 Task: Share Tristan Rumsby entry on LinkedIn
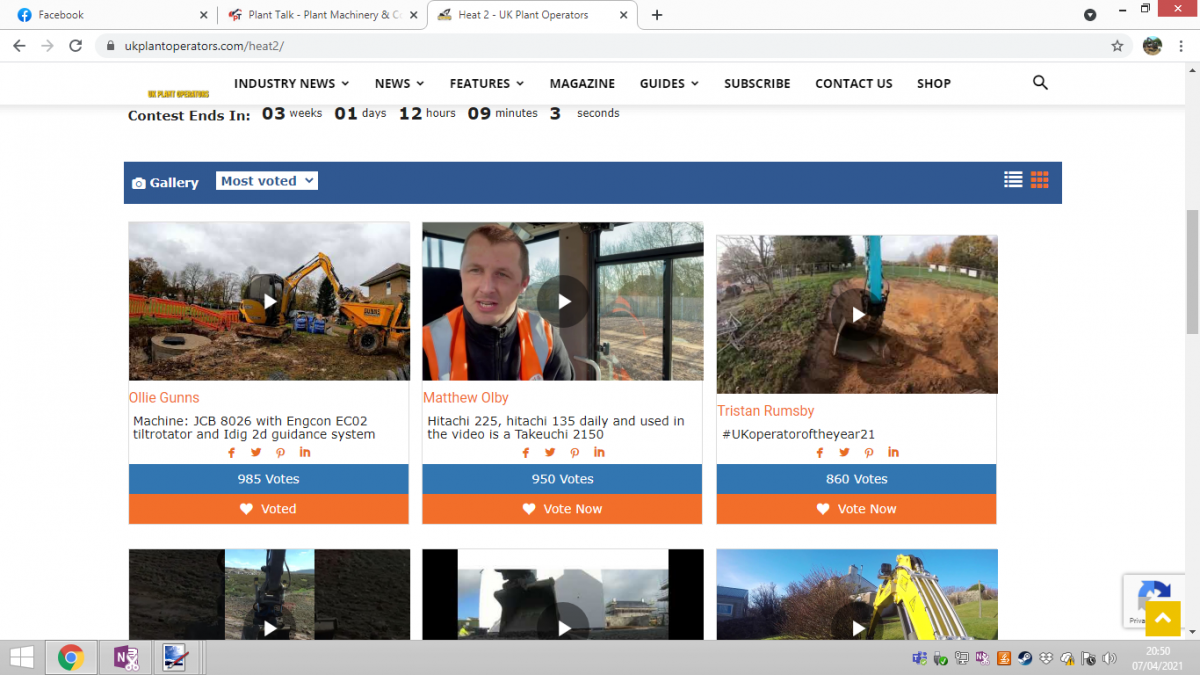(893, 452)
